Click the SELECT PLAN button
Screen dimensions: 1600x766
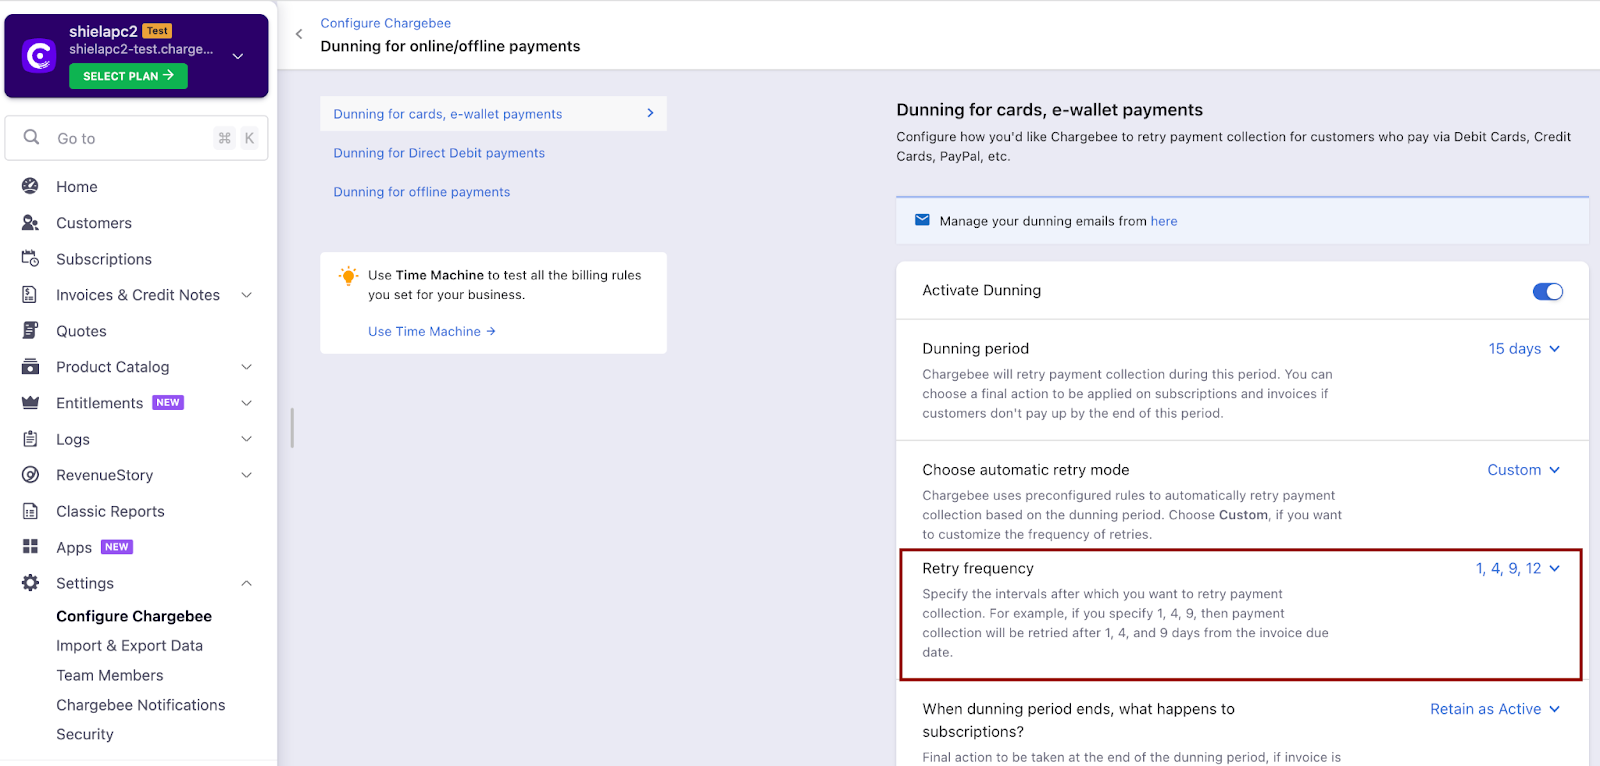tap(128, 76)
